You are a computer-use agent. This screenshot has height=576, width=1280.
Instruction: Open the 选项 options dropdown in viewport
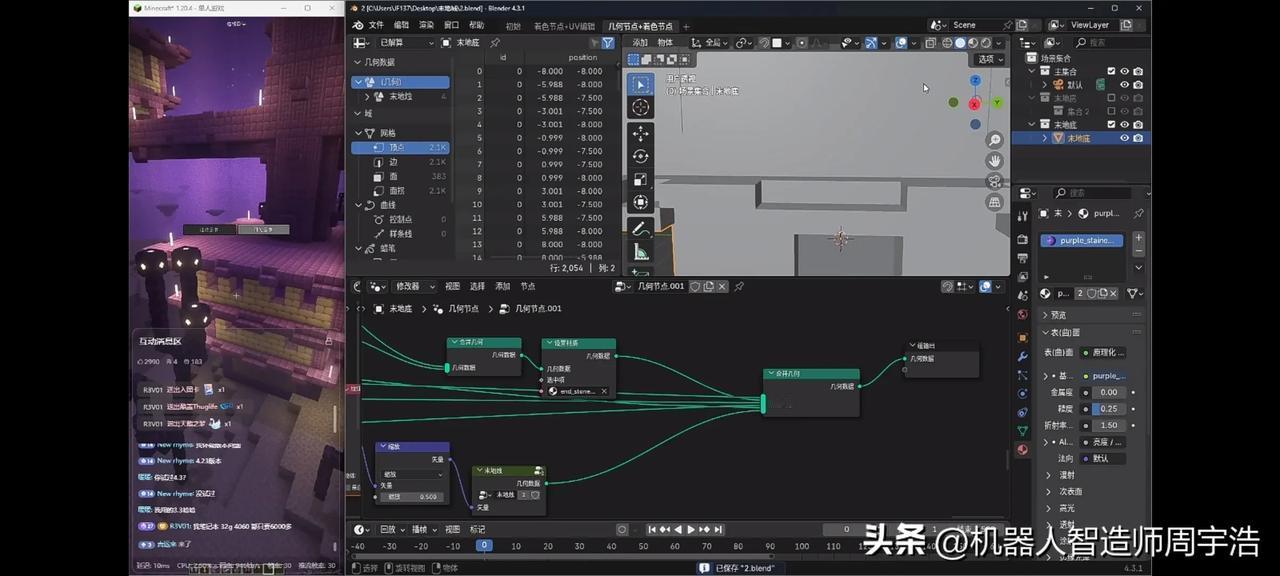tap(990, 59)
